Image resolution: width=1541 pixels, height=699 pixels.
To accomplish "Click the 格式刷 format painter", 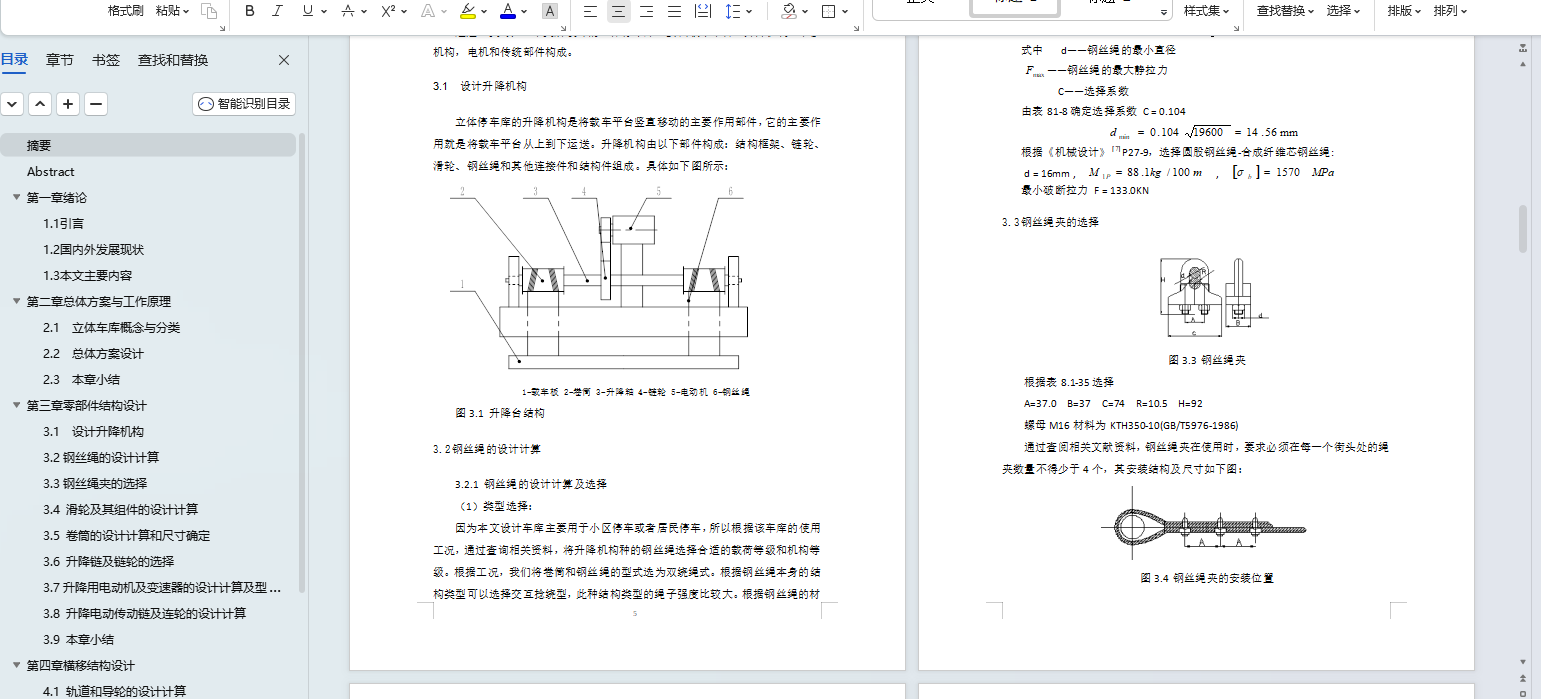I will (x=126, y=11).
